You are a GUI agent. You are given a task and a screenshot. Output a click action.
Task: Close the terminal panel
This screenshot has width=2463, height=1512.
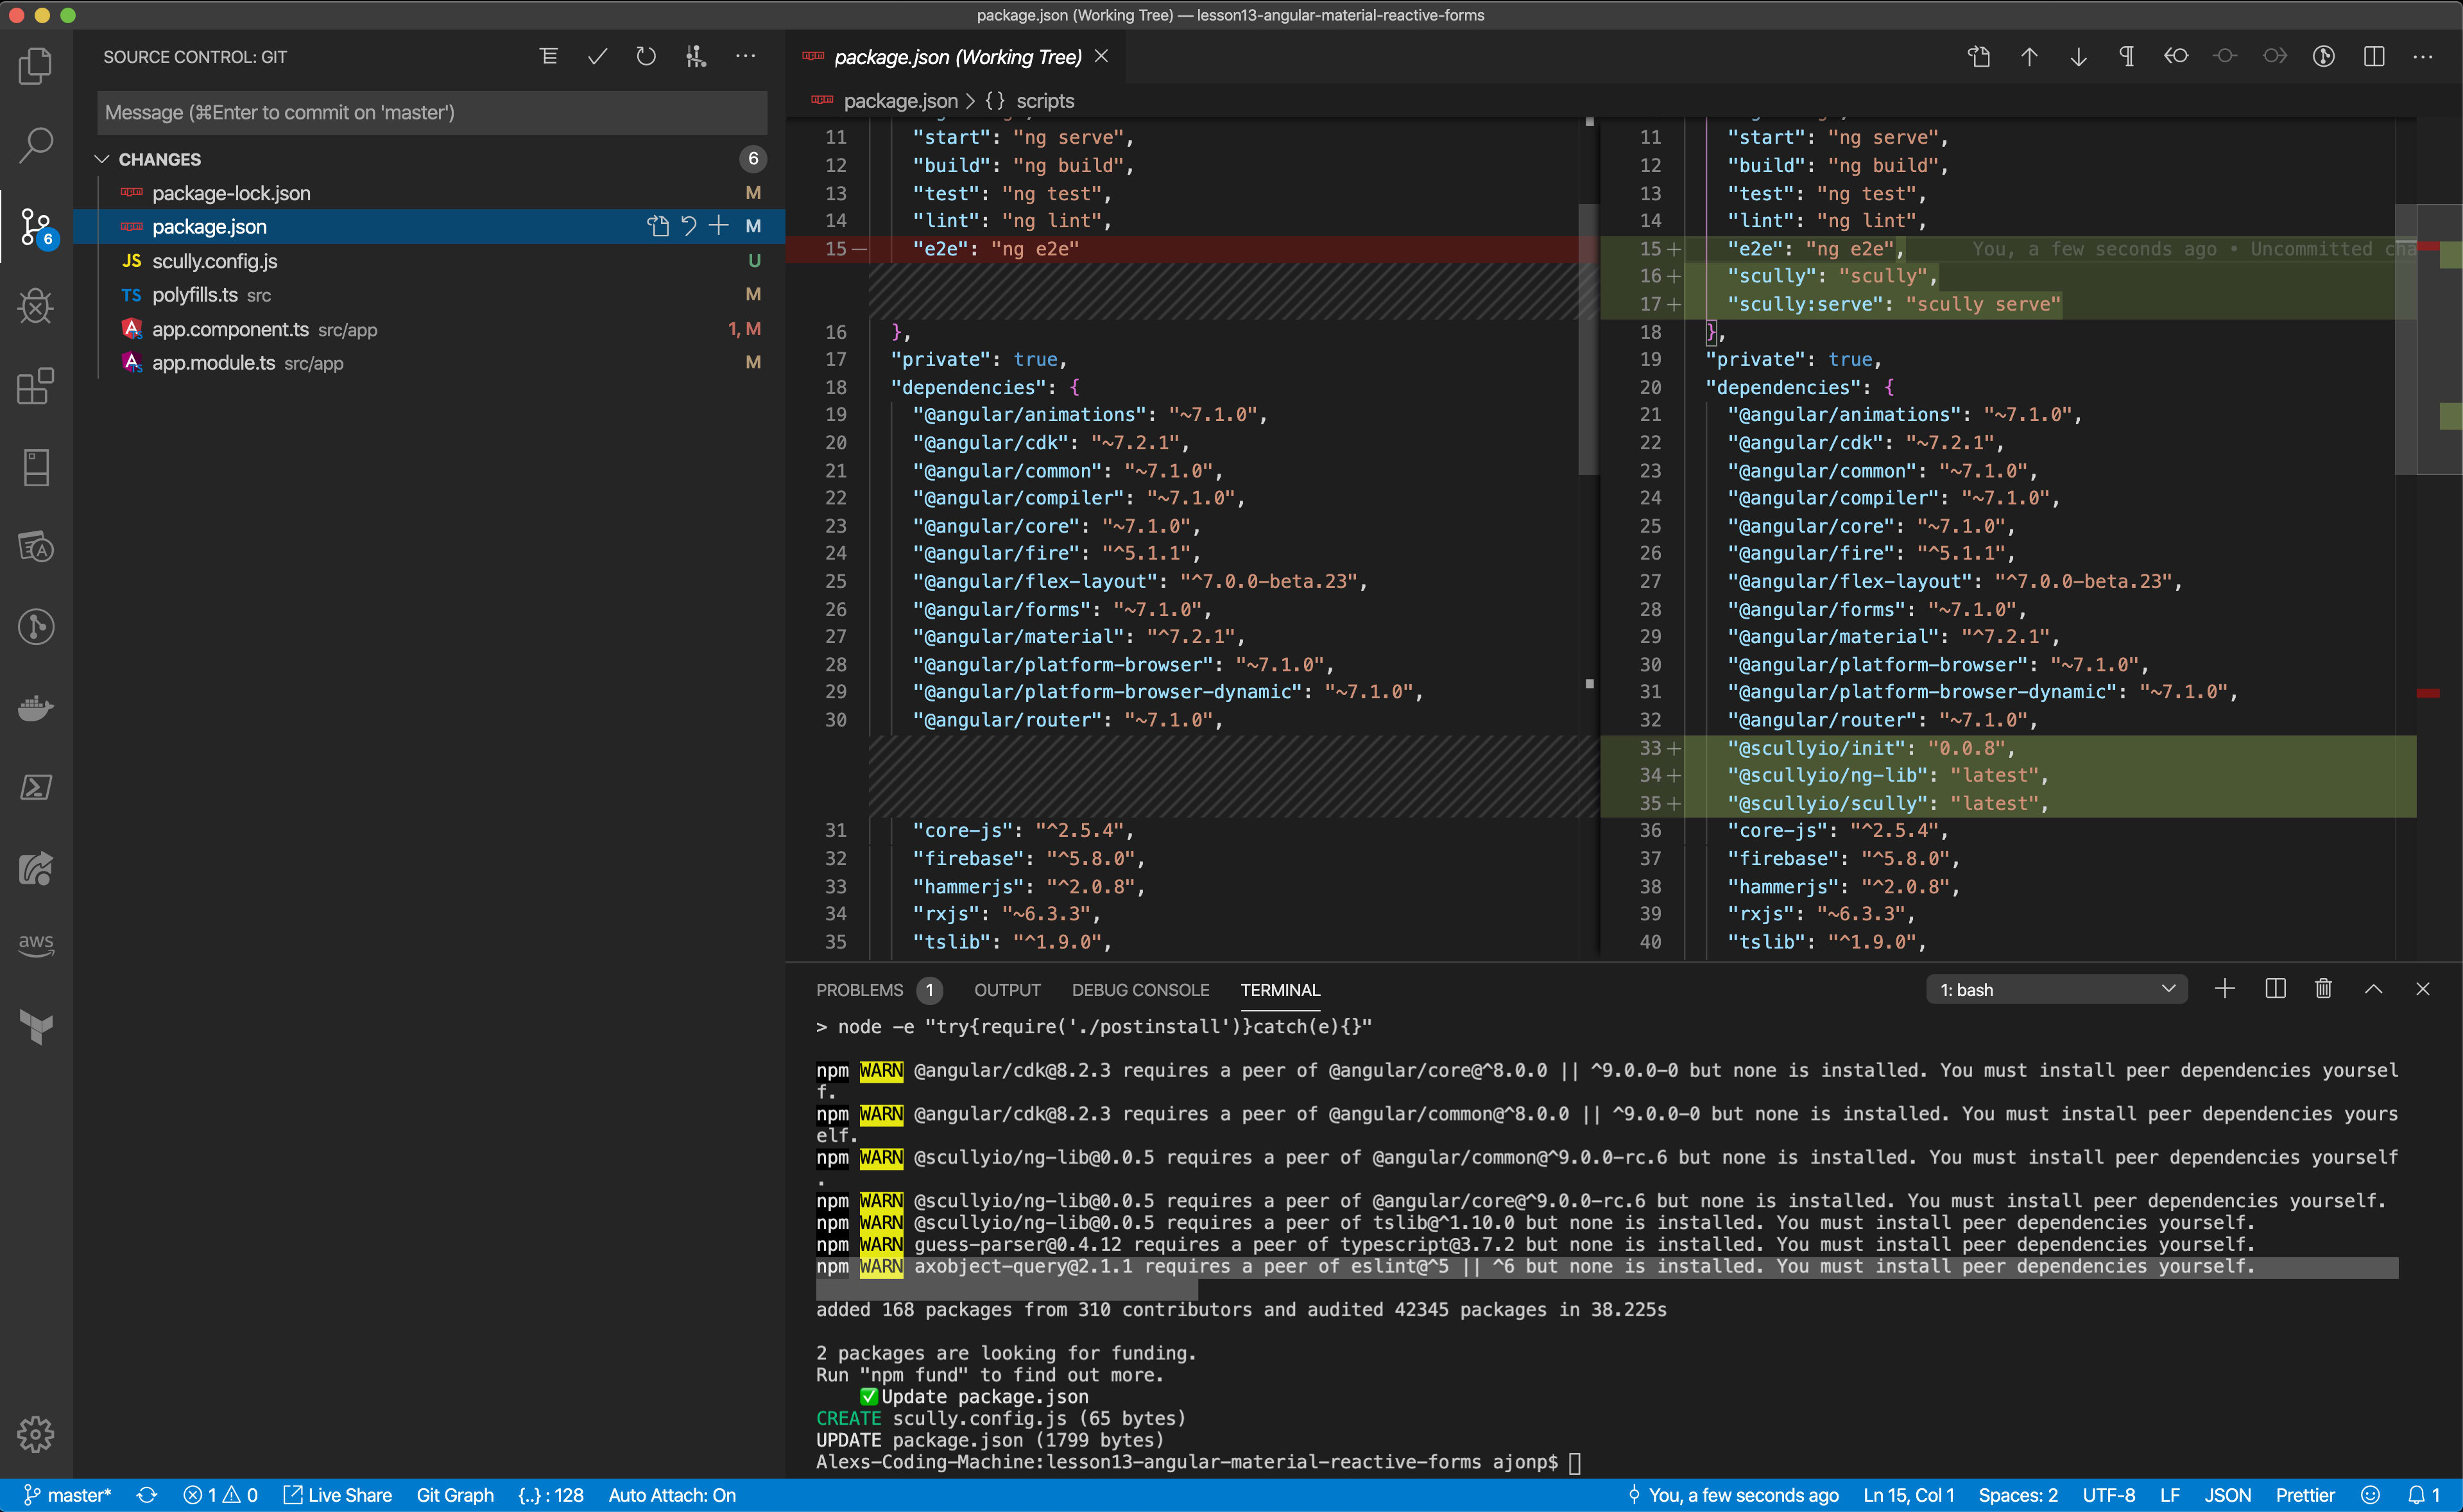(2423, 989)
